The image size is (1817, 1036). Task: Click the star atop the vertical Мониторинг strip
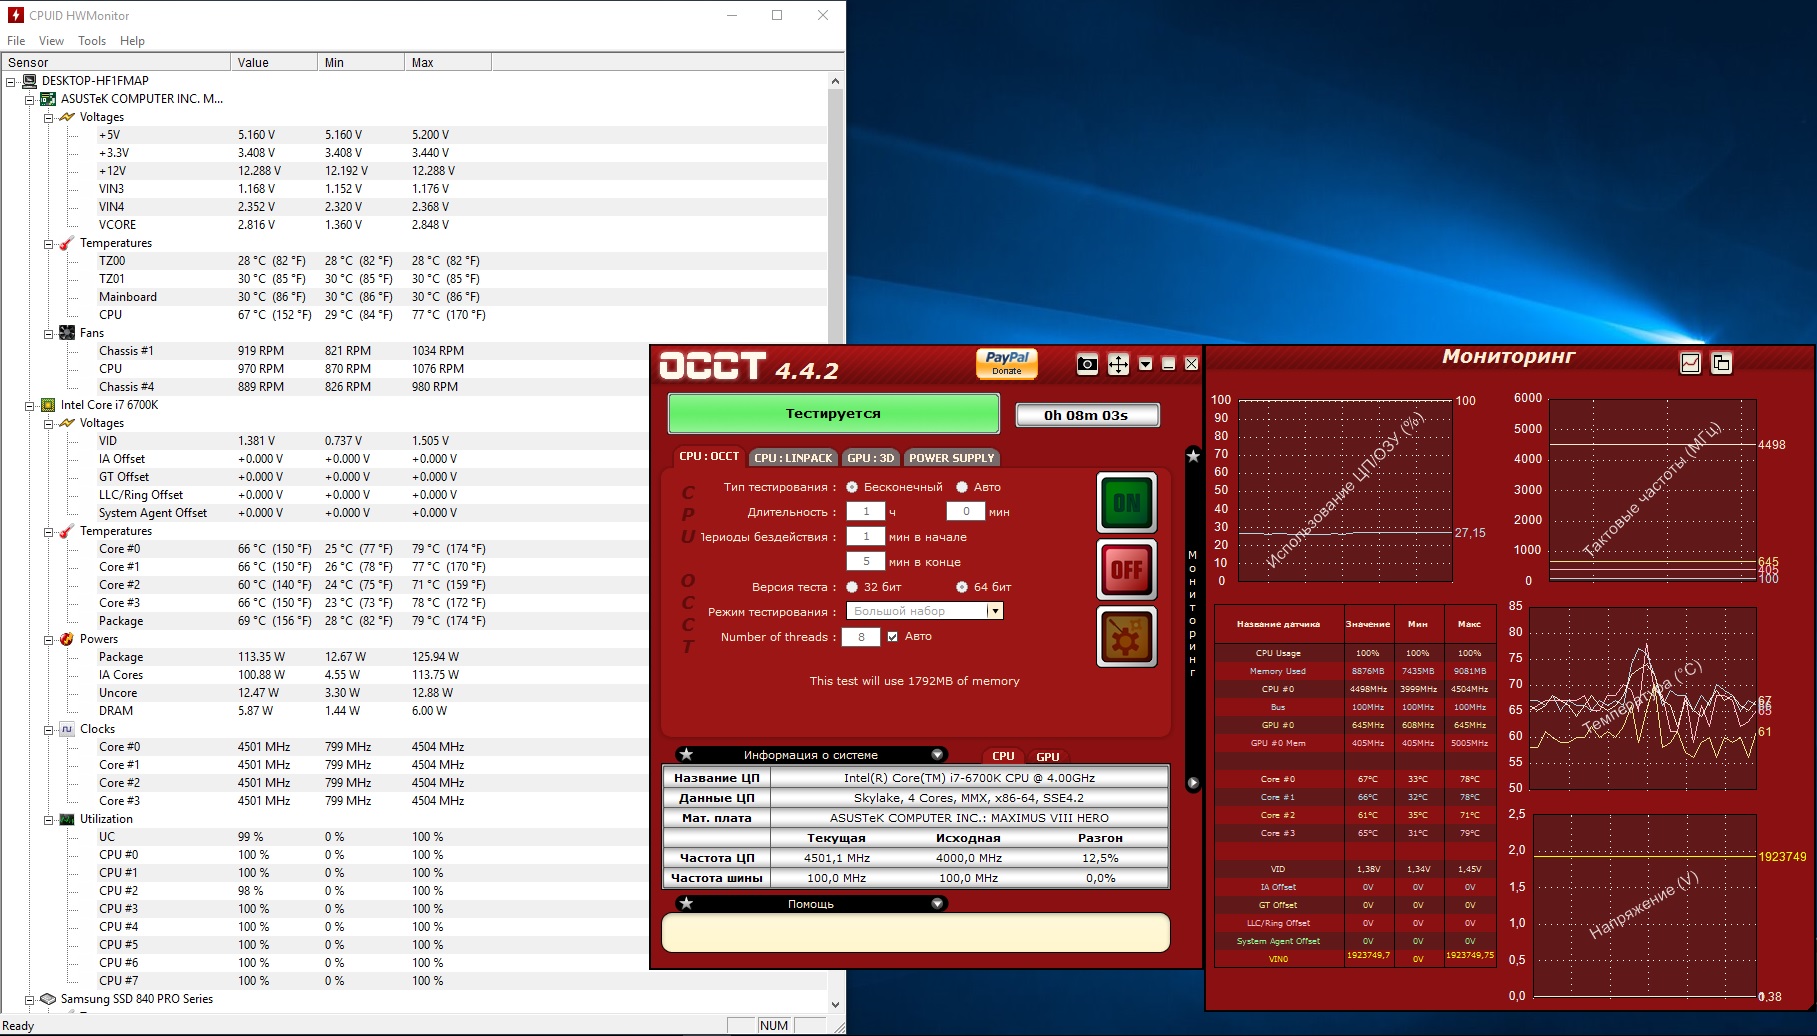1193,456
